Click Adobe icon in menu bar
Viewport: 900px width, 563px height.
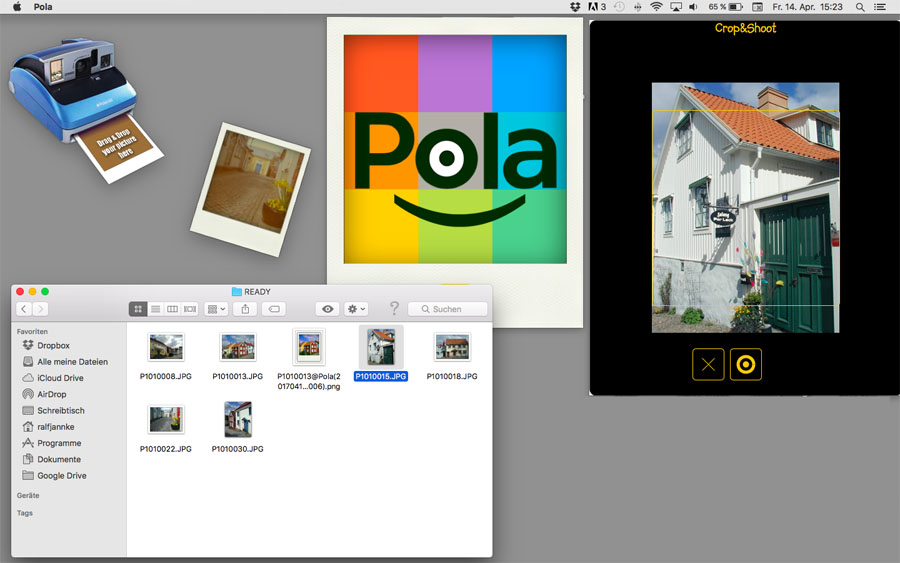[x=597, y=7]
